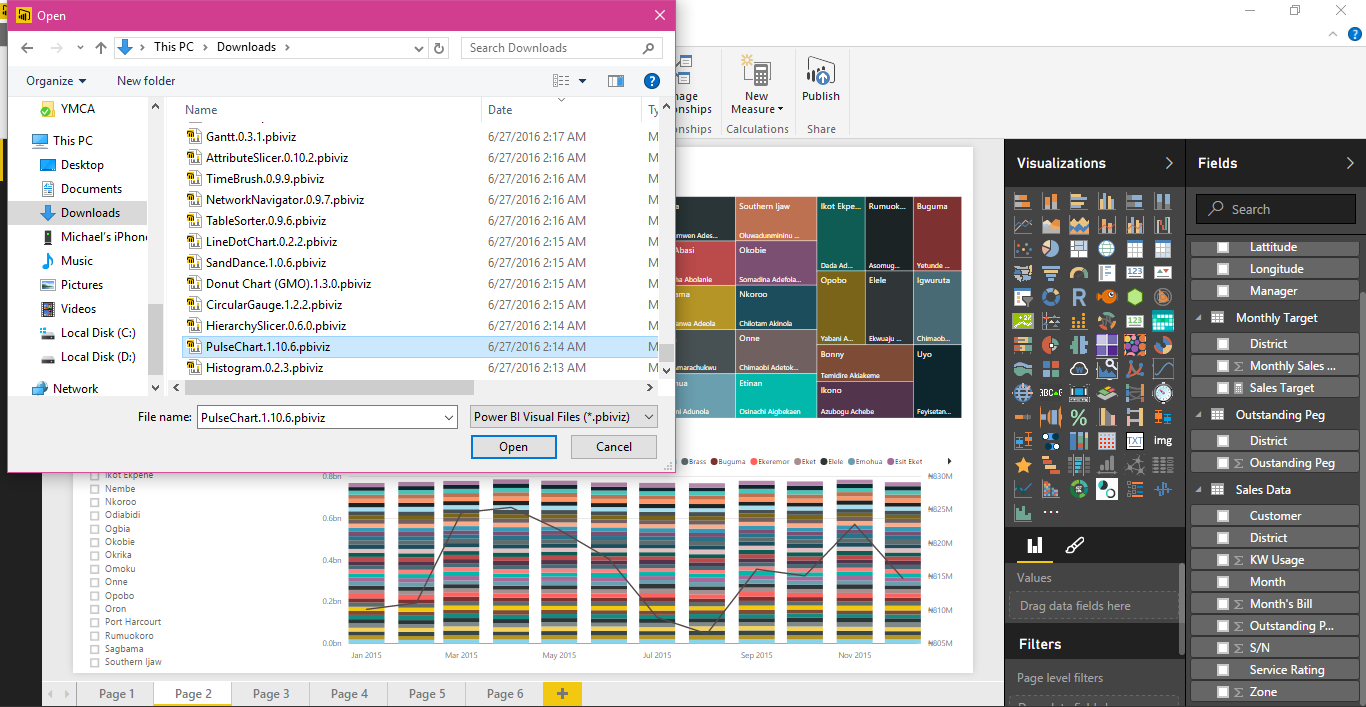Choose the R script visual icon
Image resolution: width=1366 pixels, height=707 pixels.
[1079, 297]
